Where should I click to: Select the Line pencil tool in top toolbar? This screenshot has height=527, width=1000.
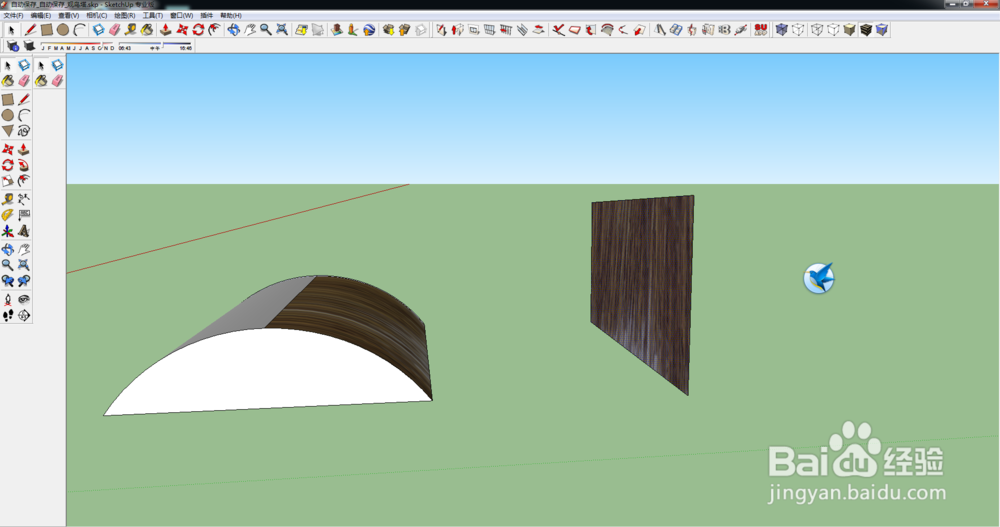click(x=30, y=30)
